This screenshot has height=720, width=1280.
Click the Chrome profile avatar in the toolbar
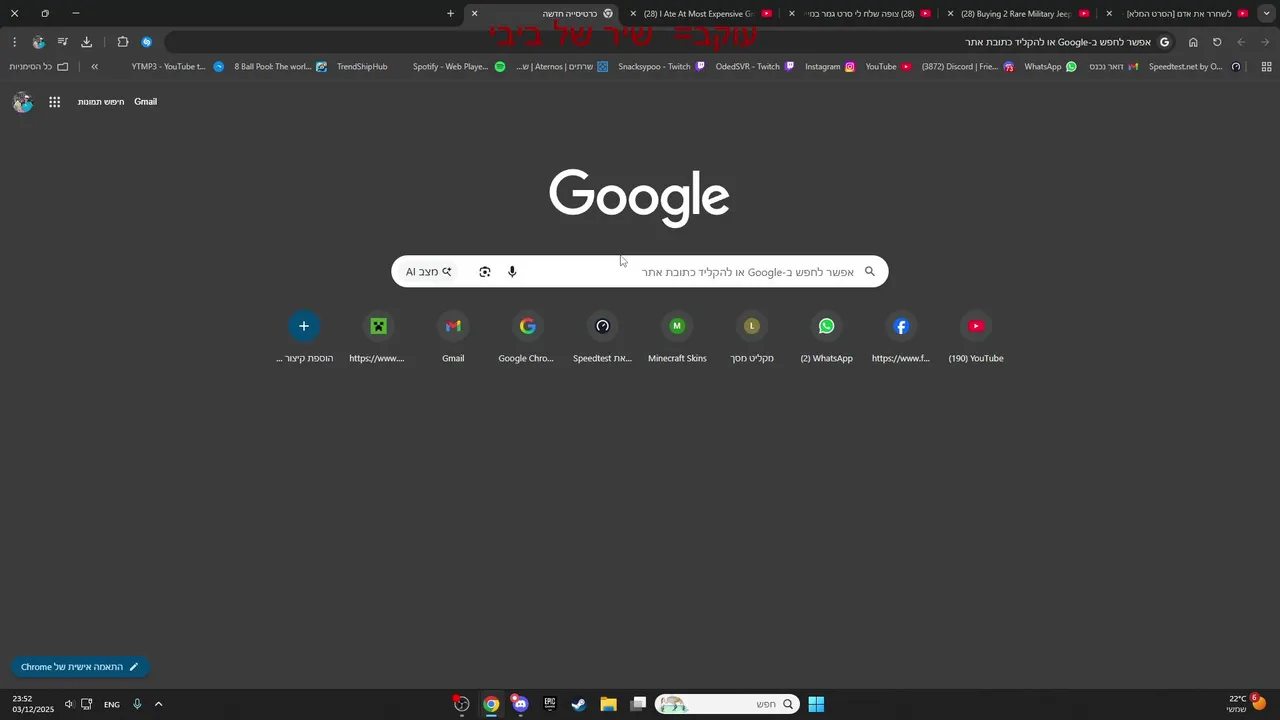click(x=38, y=42)
